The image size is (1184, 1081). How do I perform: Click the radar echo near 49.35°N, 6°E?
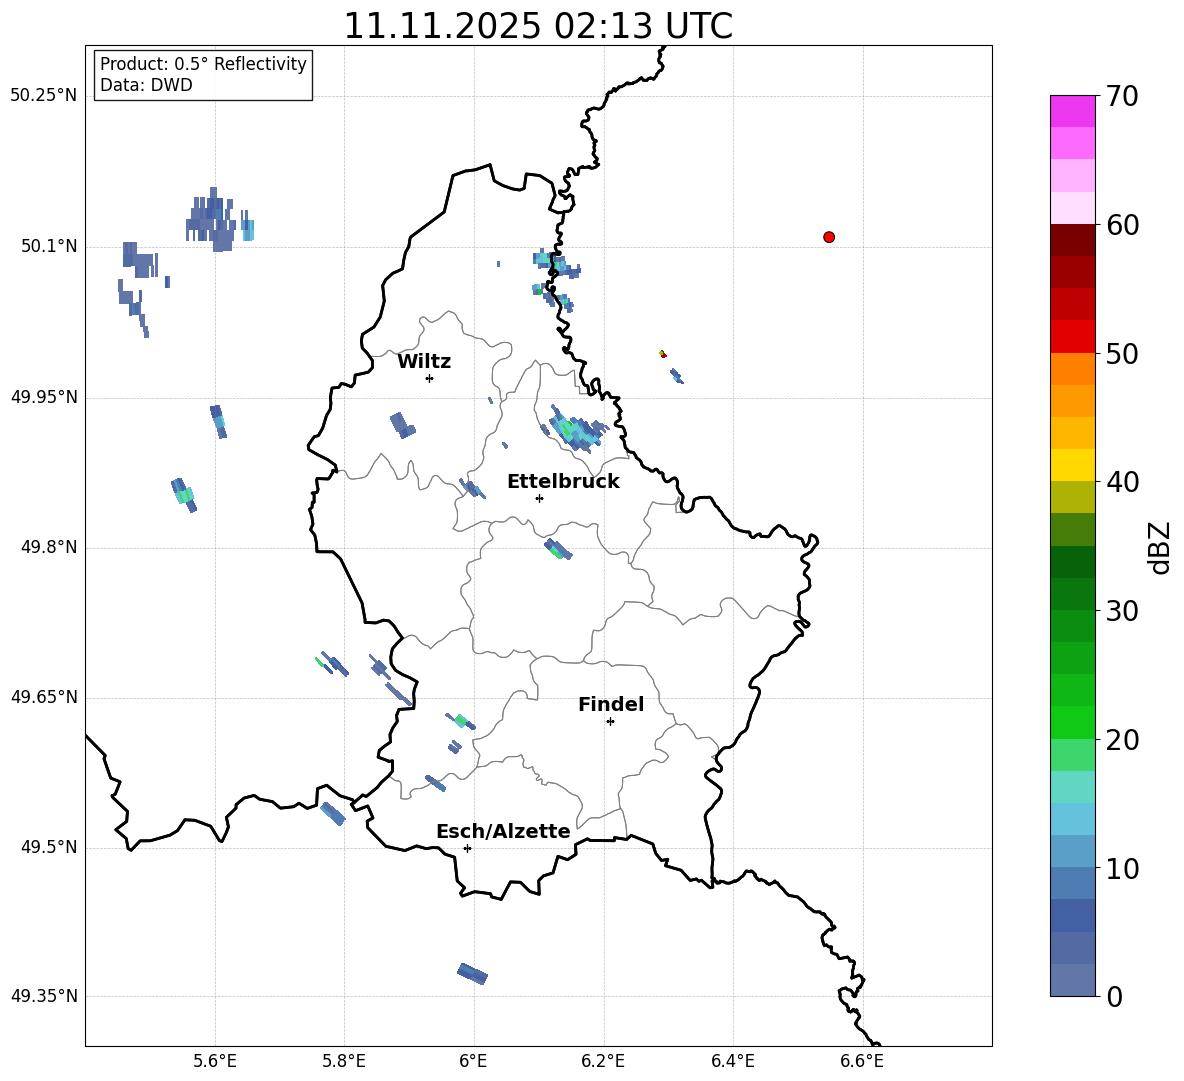pos(473,974)
